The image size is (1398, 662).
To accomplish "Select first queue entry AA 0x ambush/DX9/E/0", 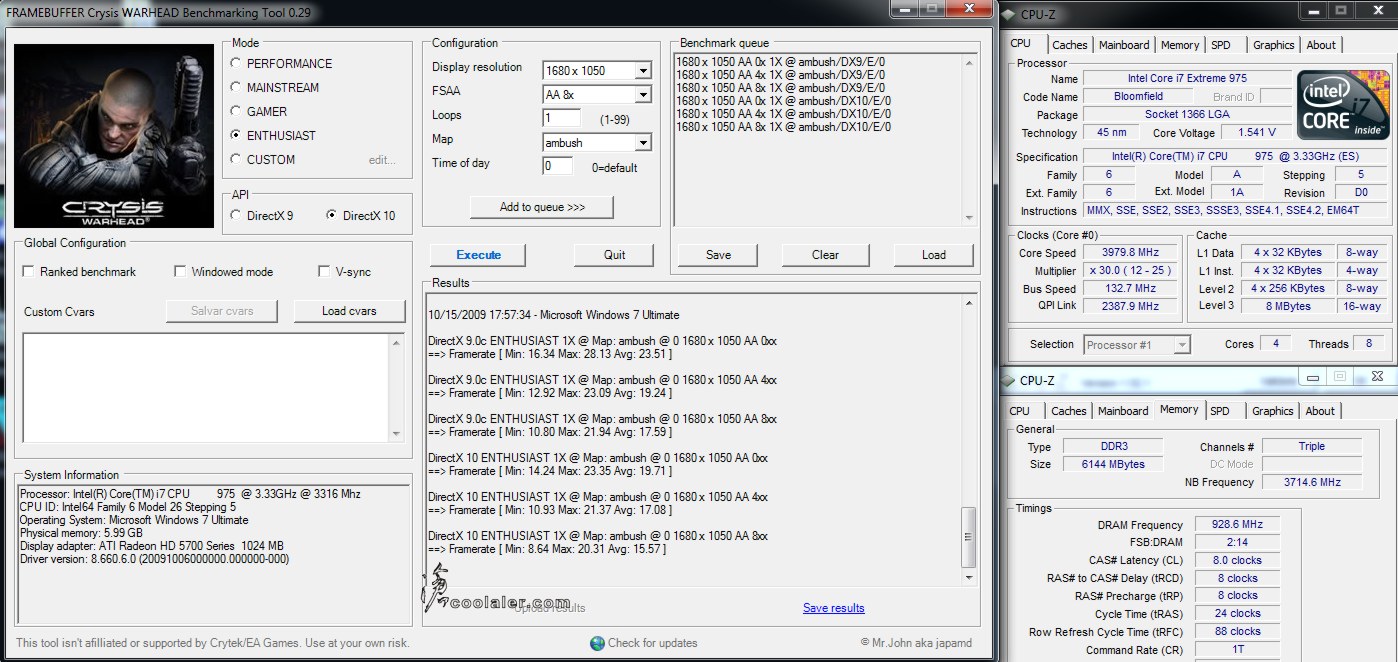I will pyautogui.click(x=780, y=62).
